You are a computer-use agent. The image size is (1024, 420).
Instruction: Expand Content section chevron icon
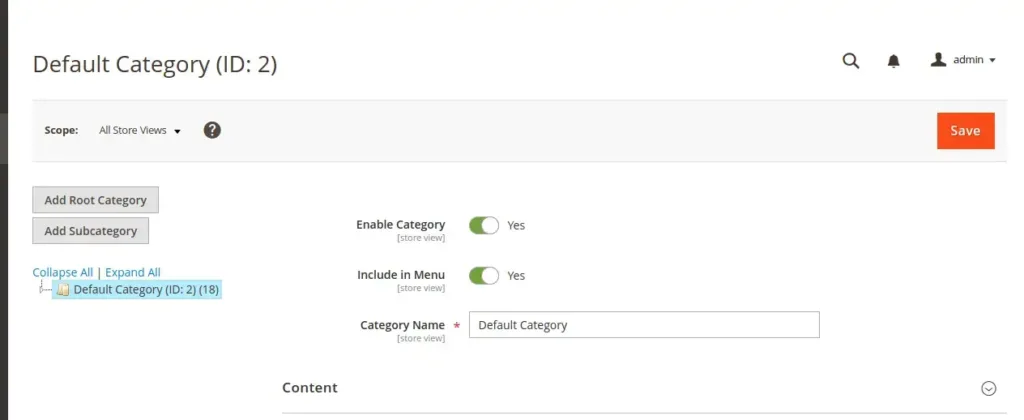click(x=989, y=388)
